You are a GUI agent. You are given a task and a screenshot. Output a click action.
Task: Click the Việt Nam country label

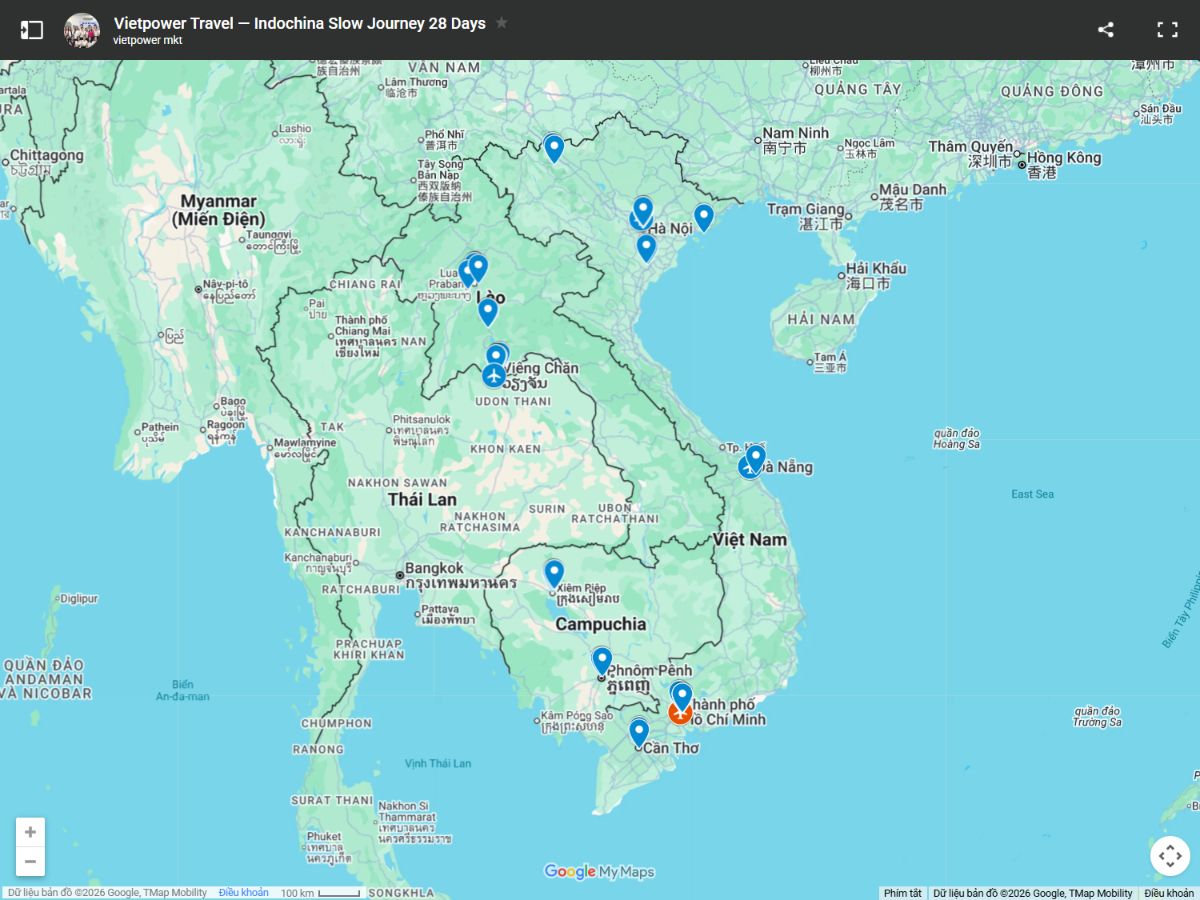(750, 539)
